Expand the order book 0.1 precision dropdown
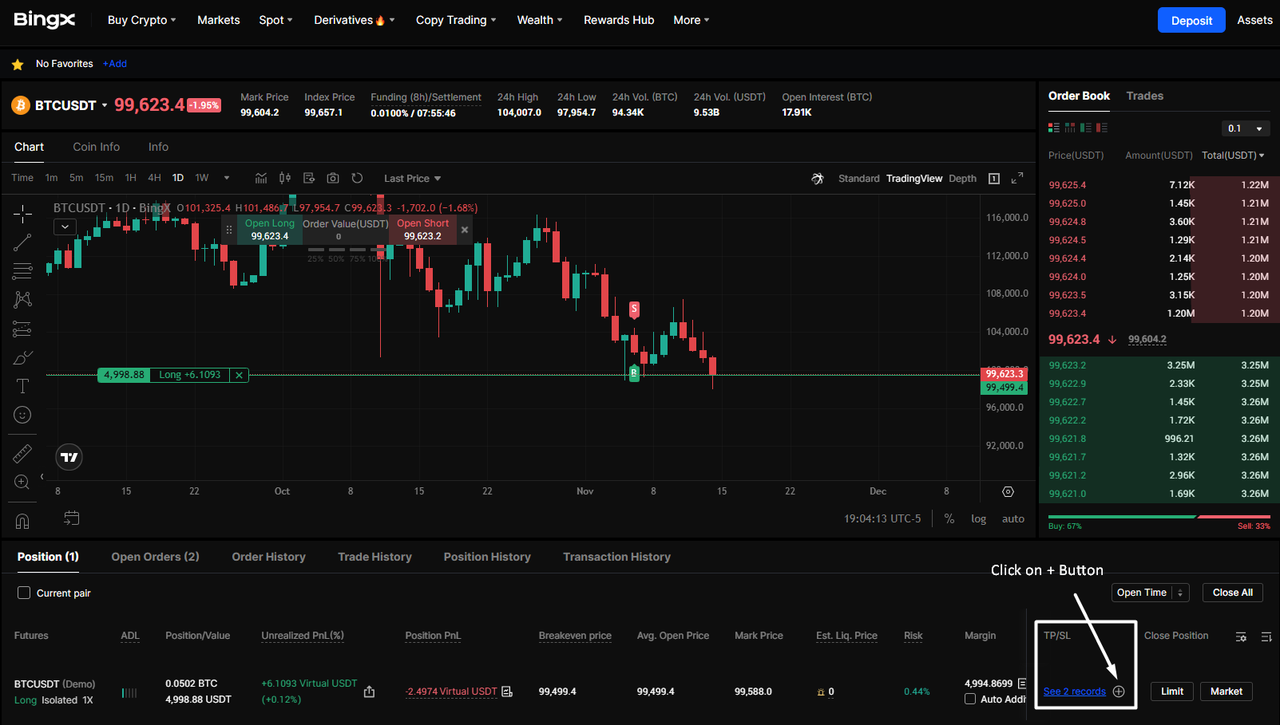The width and height of the screenshot is (1280, 725). [x=1246, y=128]
